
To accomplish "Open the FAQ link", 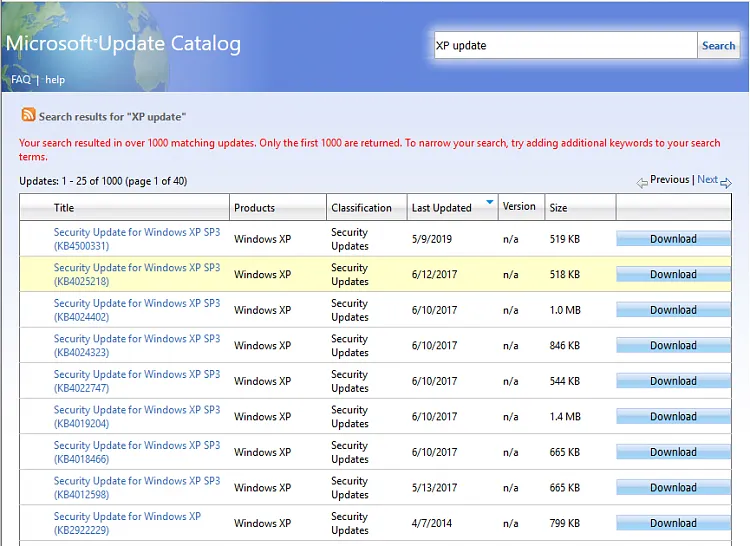I will [21, 79].
